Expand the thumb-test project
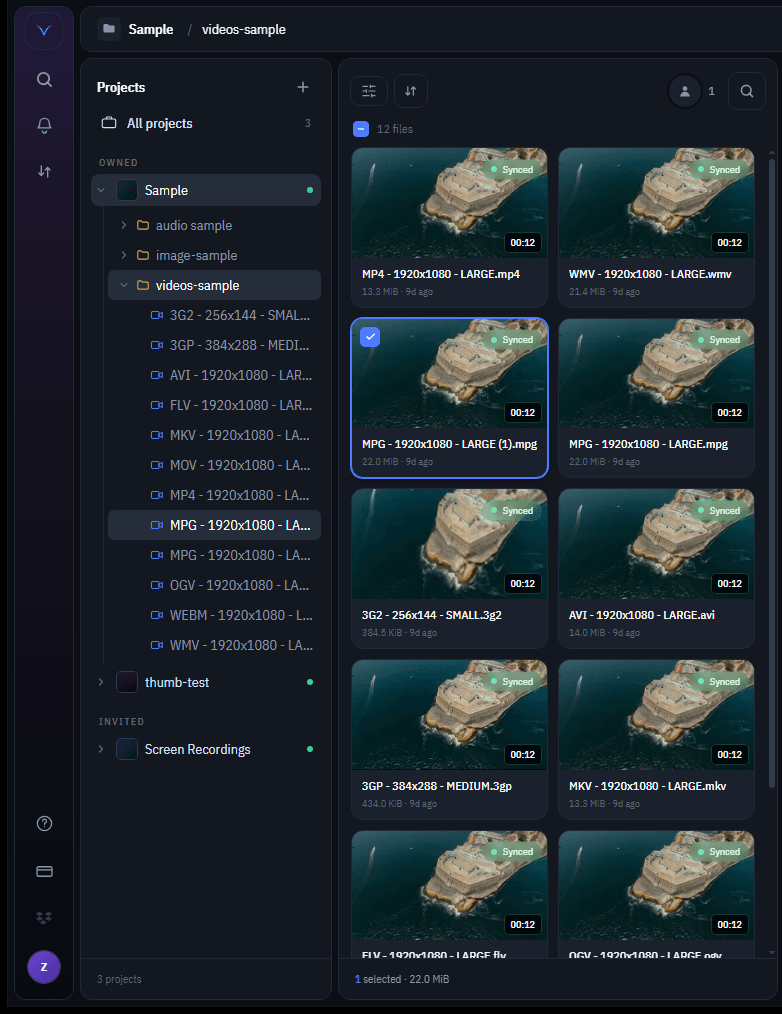Viewport: 782px width, 1014px height. click(x=101, y=682)
